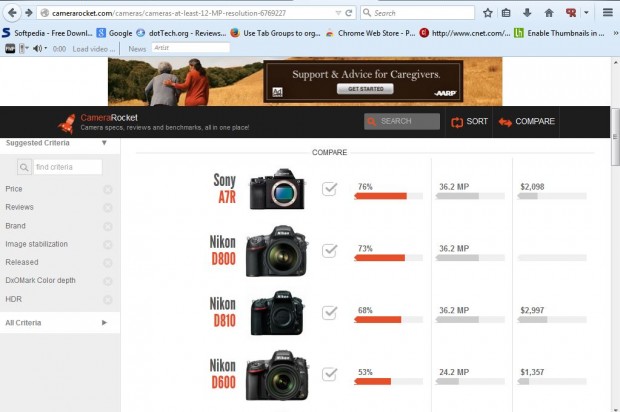Collapse the Suggested Criteria section arrow
The image size is (620, 412).
click(x=104, y=143)
